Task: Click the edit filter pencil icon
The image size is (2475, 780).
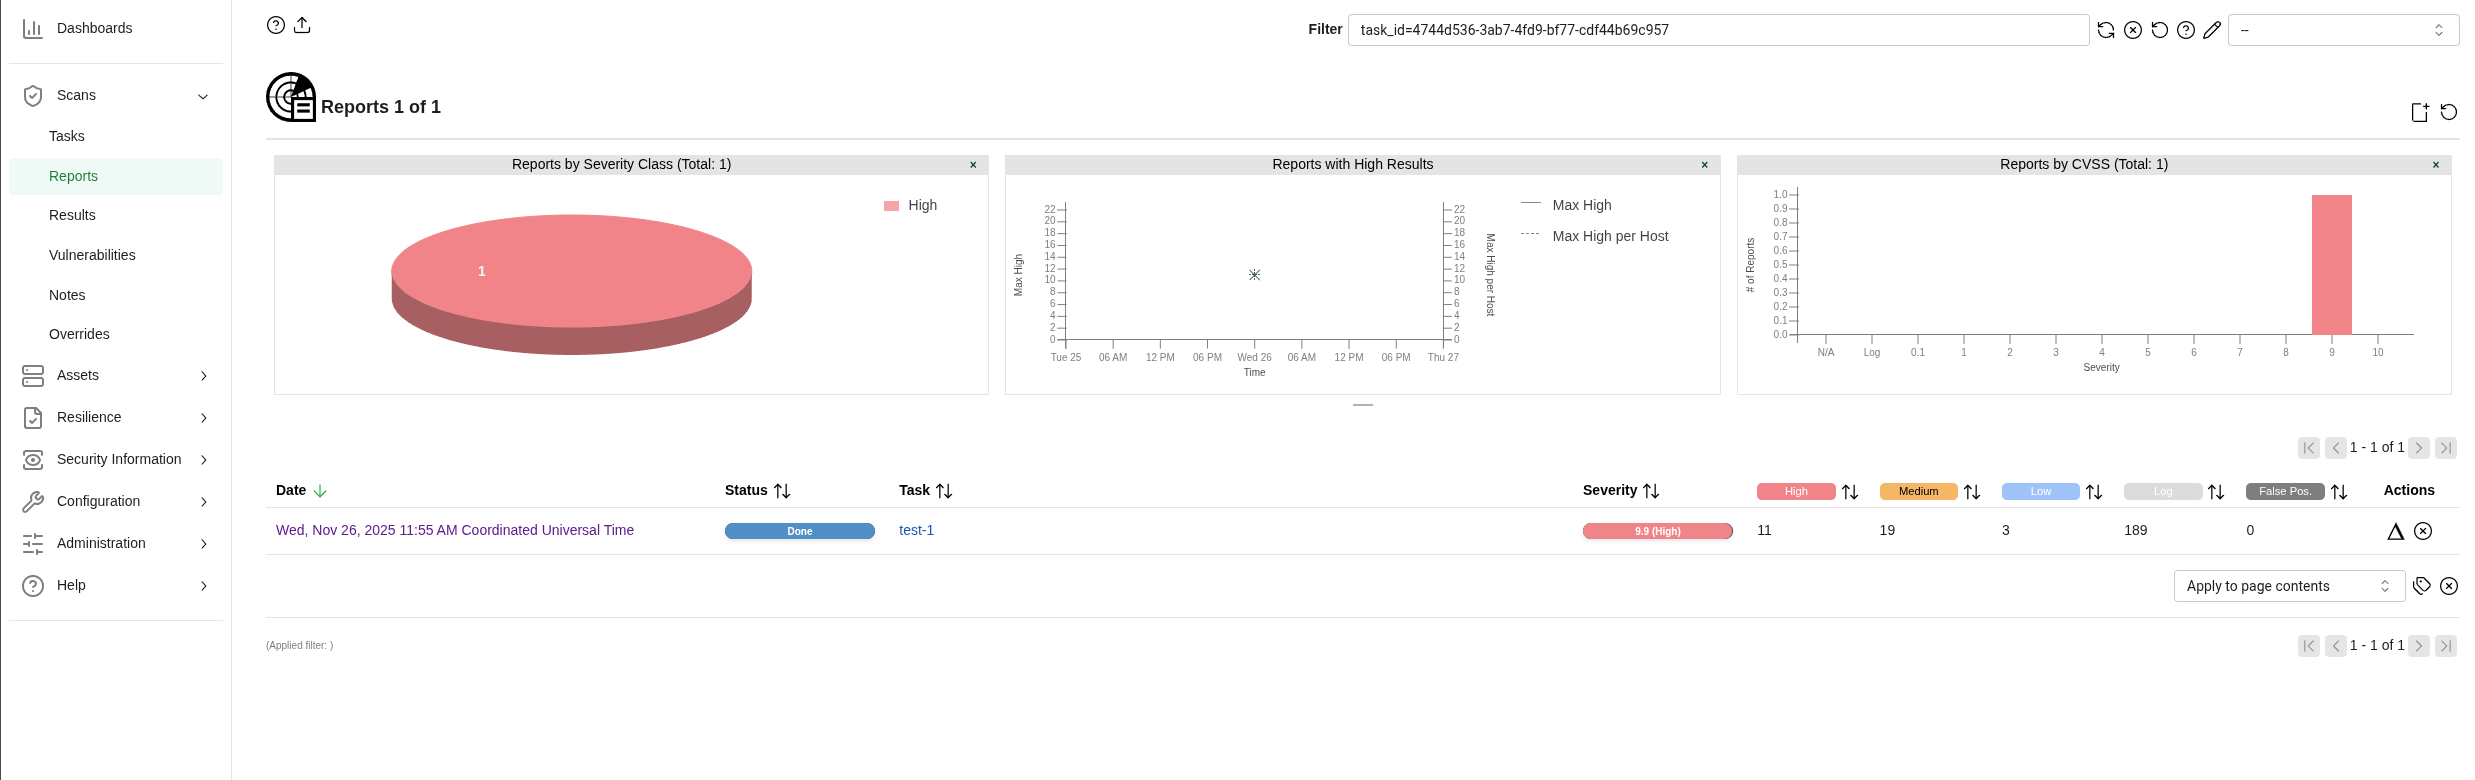Action: coord(2212,30)
